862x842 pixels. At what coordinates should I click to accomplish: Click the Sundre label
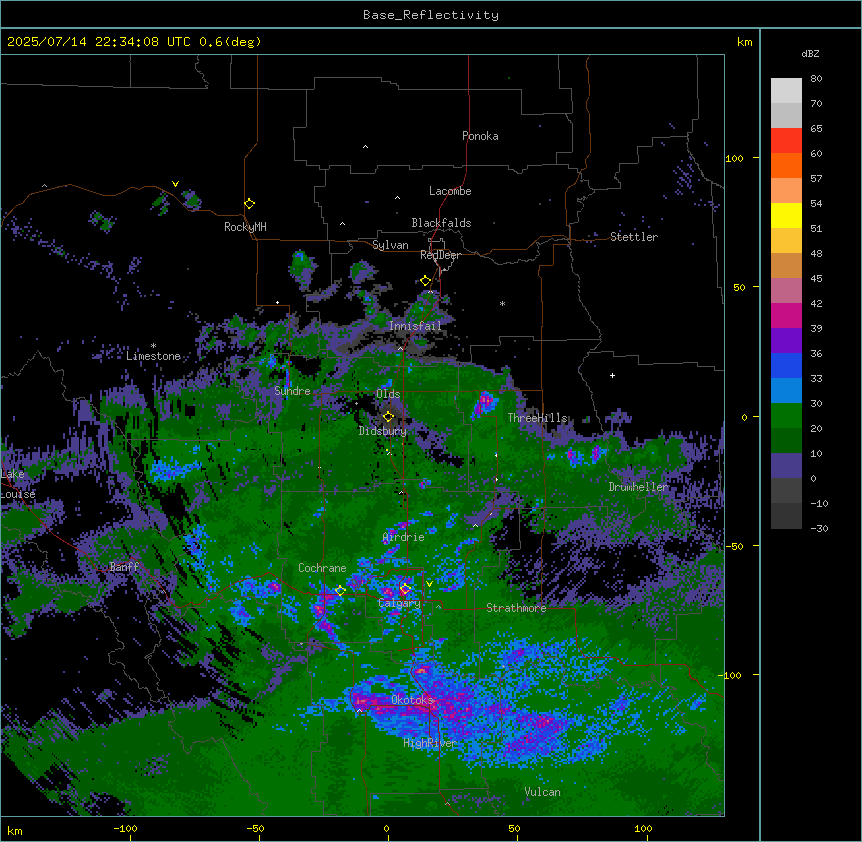tap(292, 391)
